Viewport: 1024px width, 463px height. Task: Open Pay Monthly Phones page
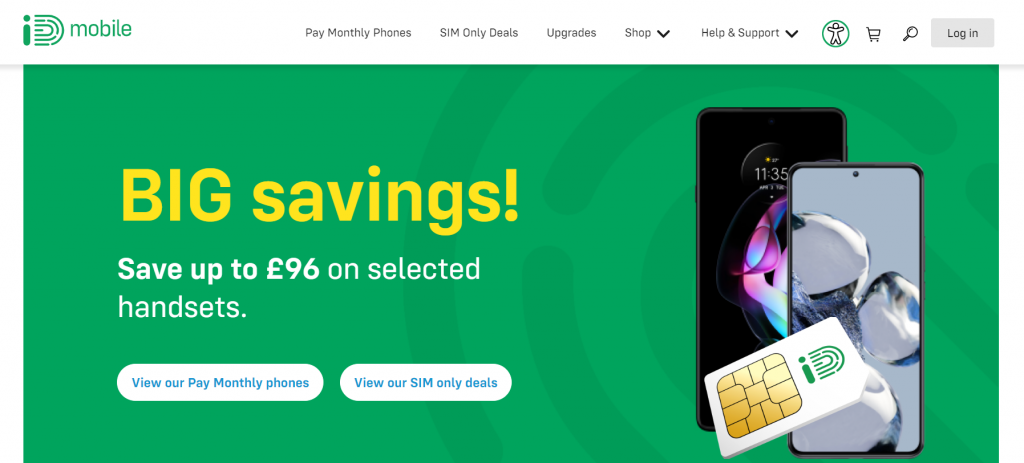point(359,33)
